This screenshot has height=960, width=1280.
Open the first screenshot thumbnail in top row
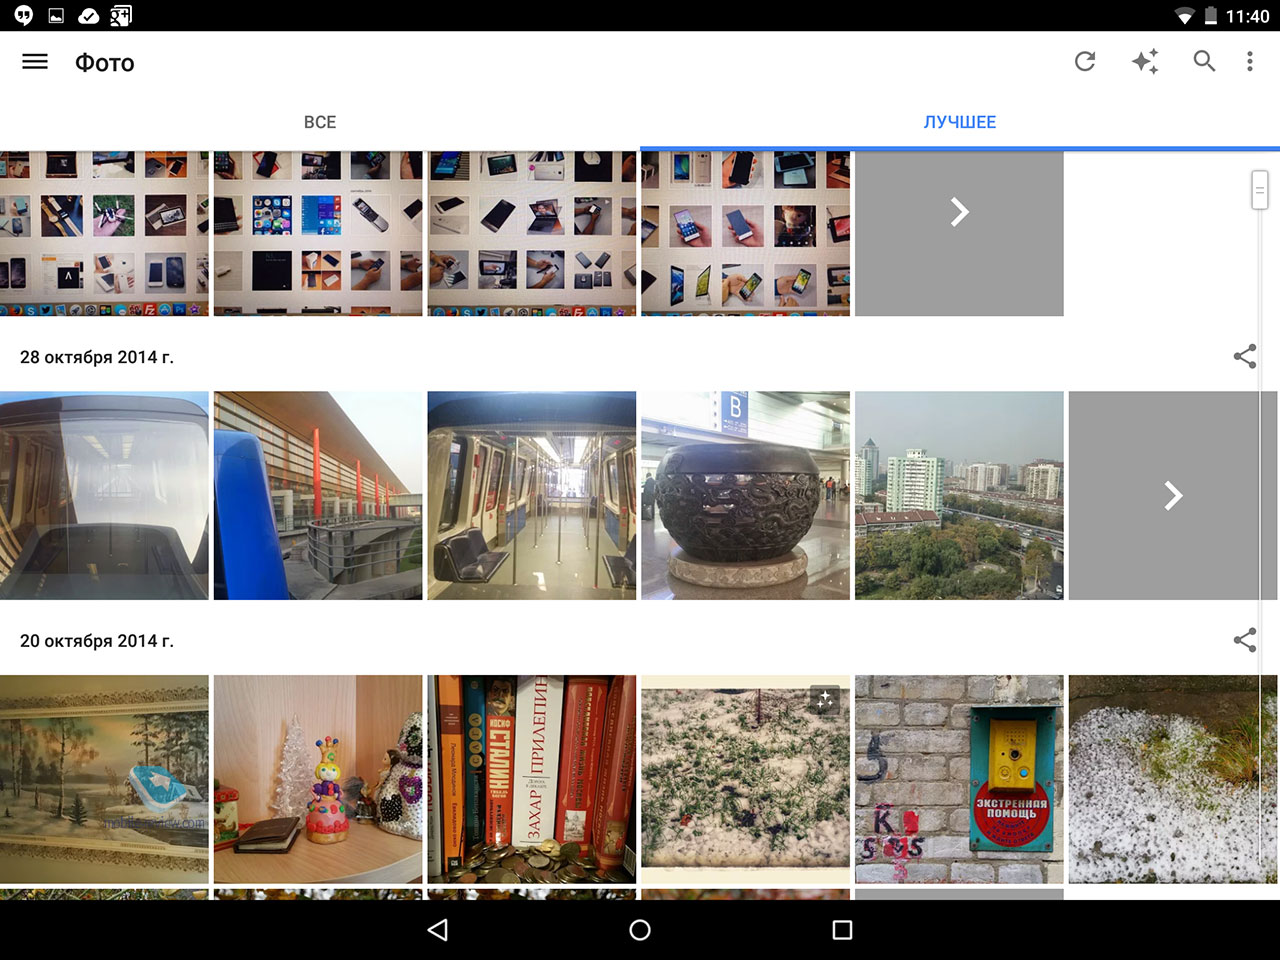pos(104,233)
